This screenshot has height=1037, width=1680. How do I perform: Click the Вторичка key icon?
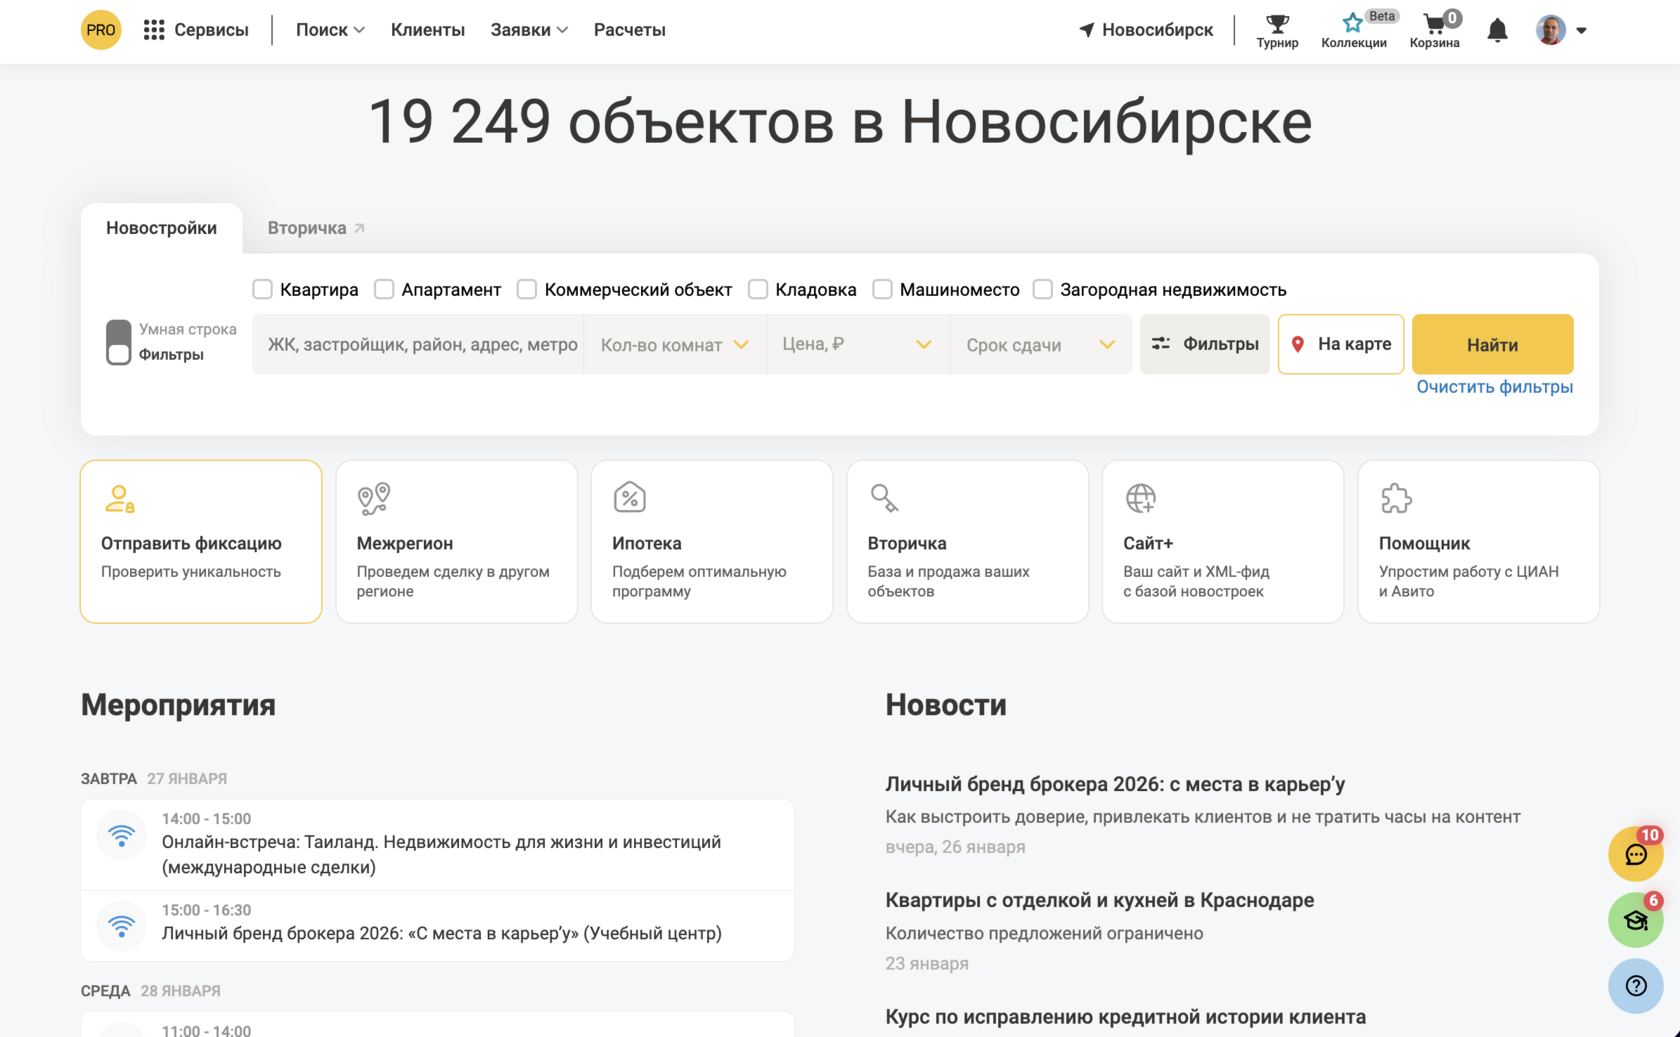pyautogui.click(x=884, y=497)
